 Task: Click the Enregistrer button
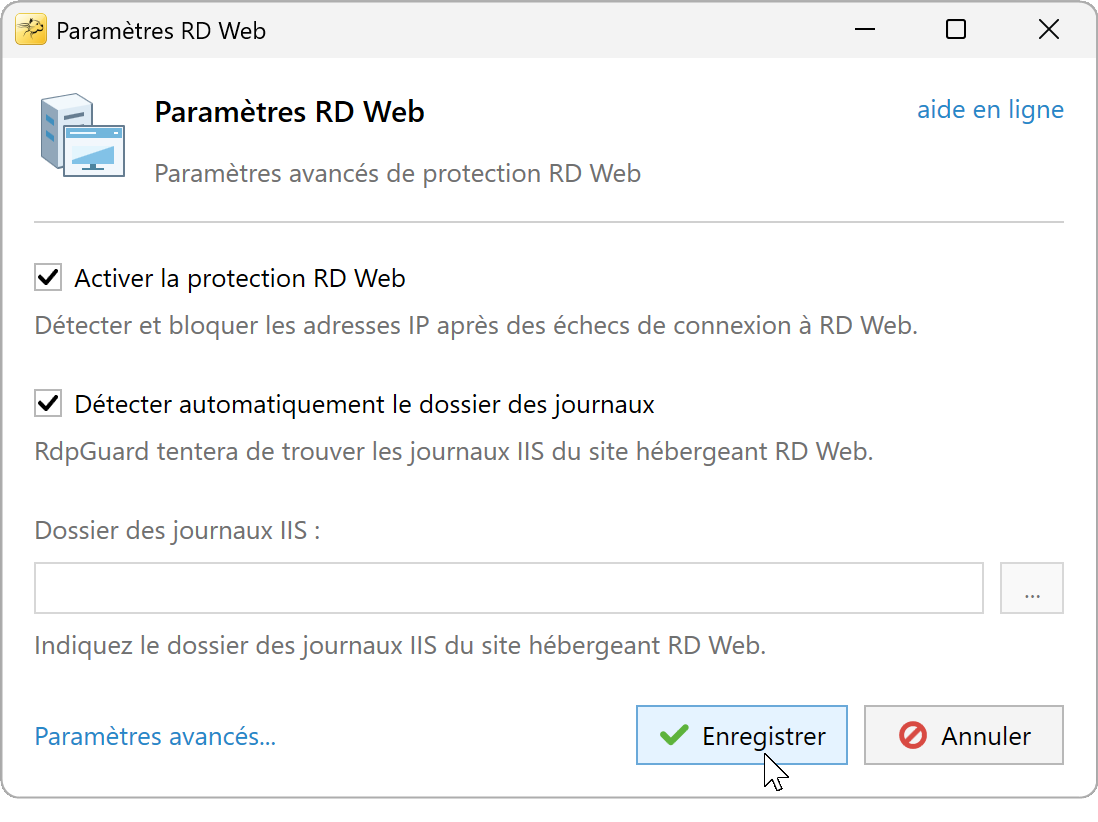742,735
